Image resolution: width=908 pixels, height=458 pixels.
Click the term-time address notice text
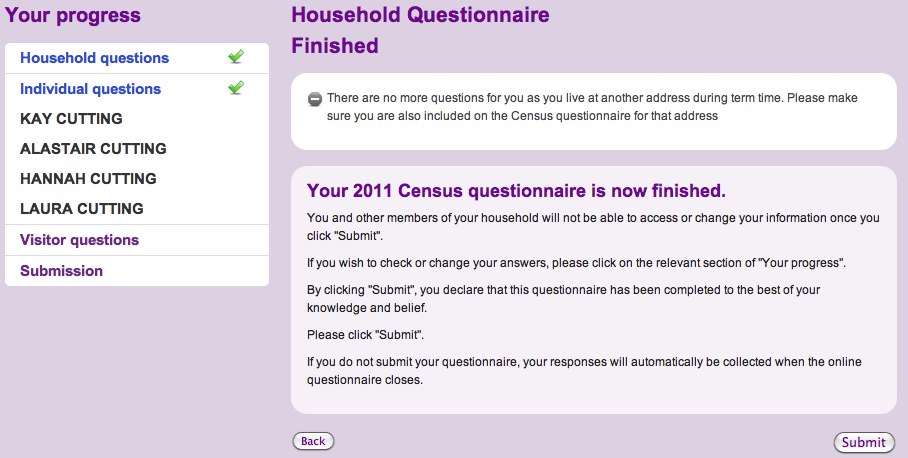[x=592, y=107]
